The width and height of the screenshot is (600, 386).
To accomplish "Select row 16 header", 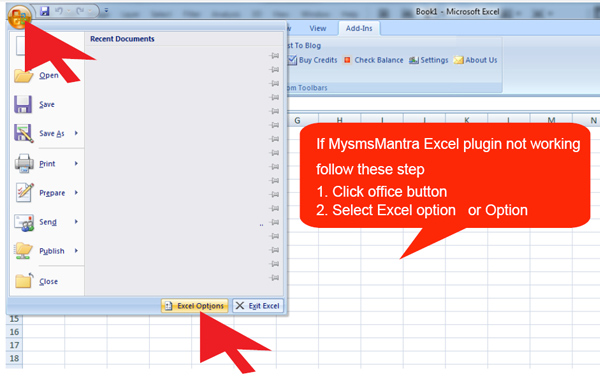I will click(x=14, y=332).
